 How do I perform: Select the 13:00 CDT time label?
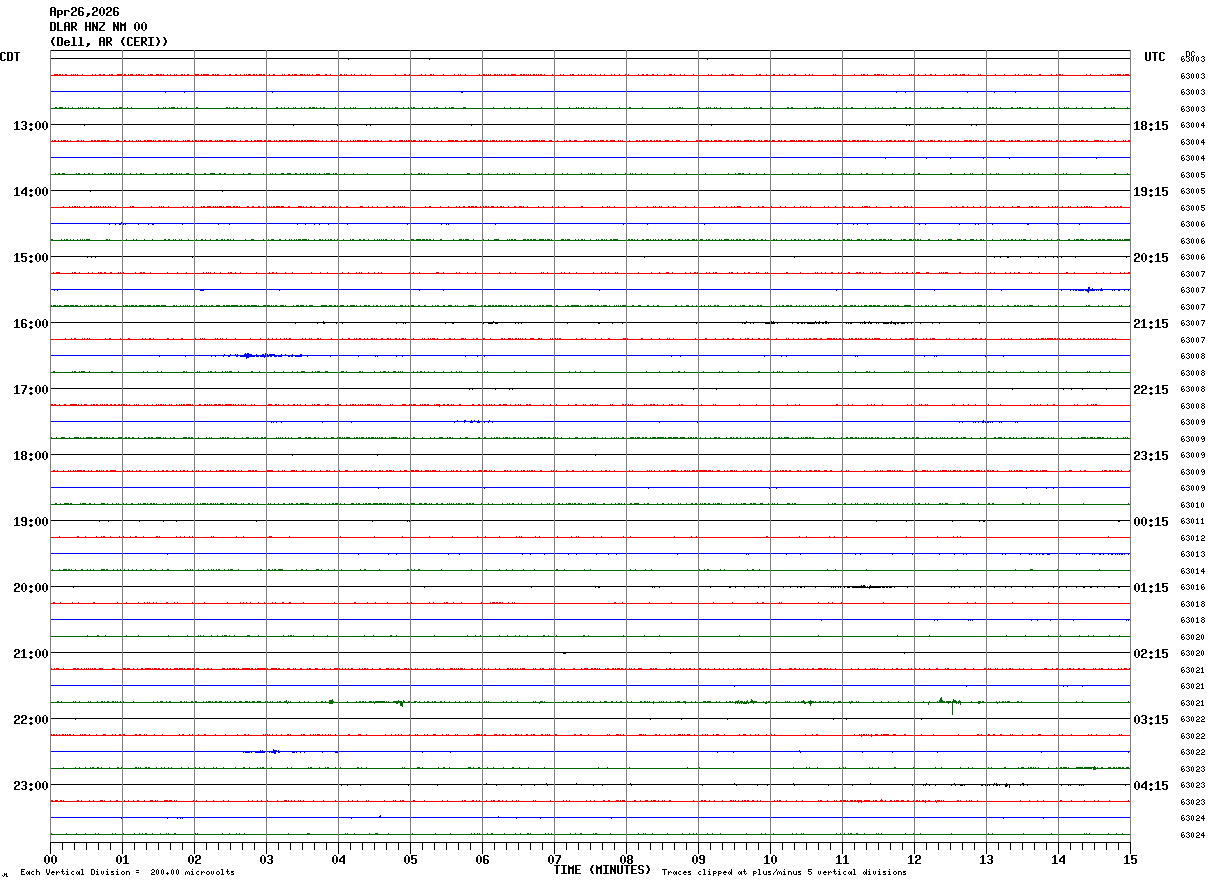pyautogui.click(x=30, y=126)
